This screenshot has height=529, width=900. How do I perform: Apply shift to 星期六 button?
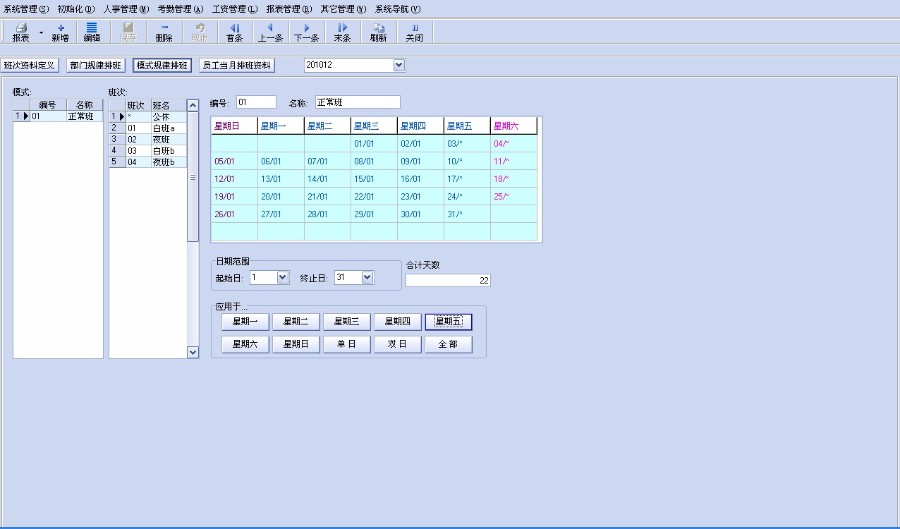pyautogui.click(x=245, y=344)
